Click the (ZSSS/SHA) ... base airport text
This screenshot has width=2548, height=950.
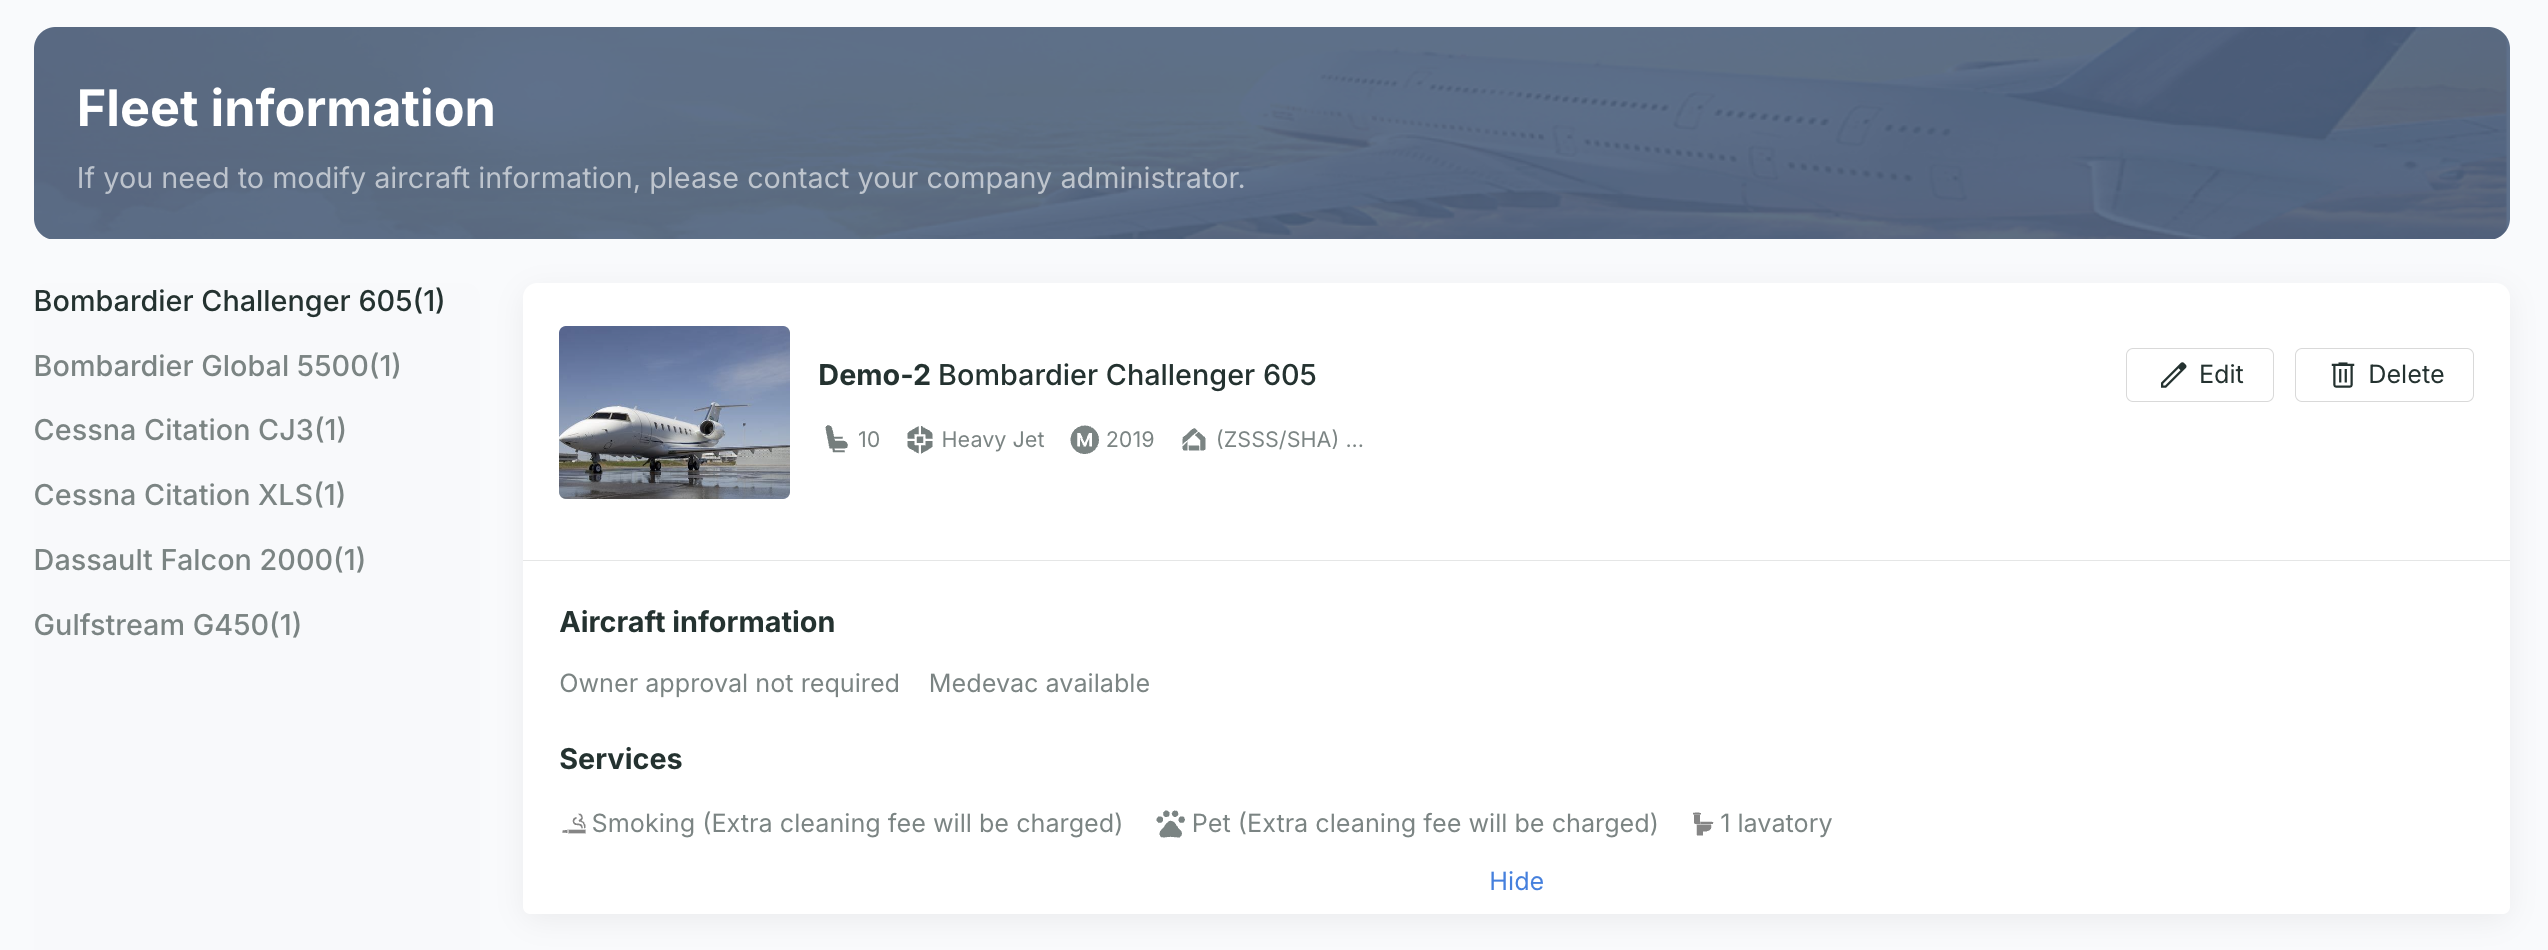[1289, 439]
